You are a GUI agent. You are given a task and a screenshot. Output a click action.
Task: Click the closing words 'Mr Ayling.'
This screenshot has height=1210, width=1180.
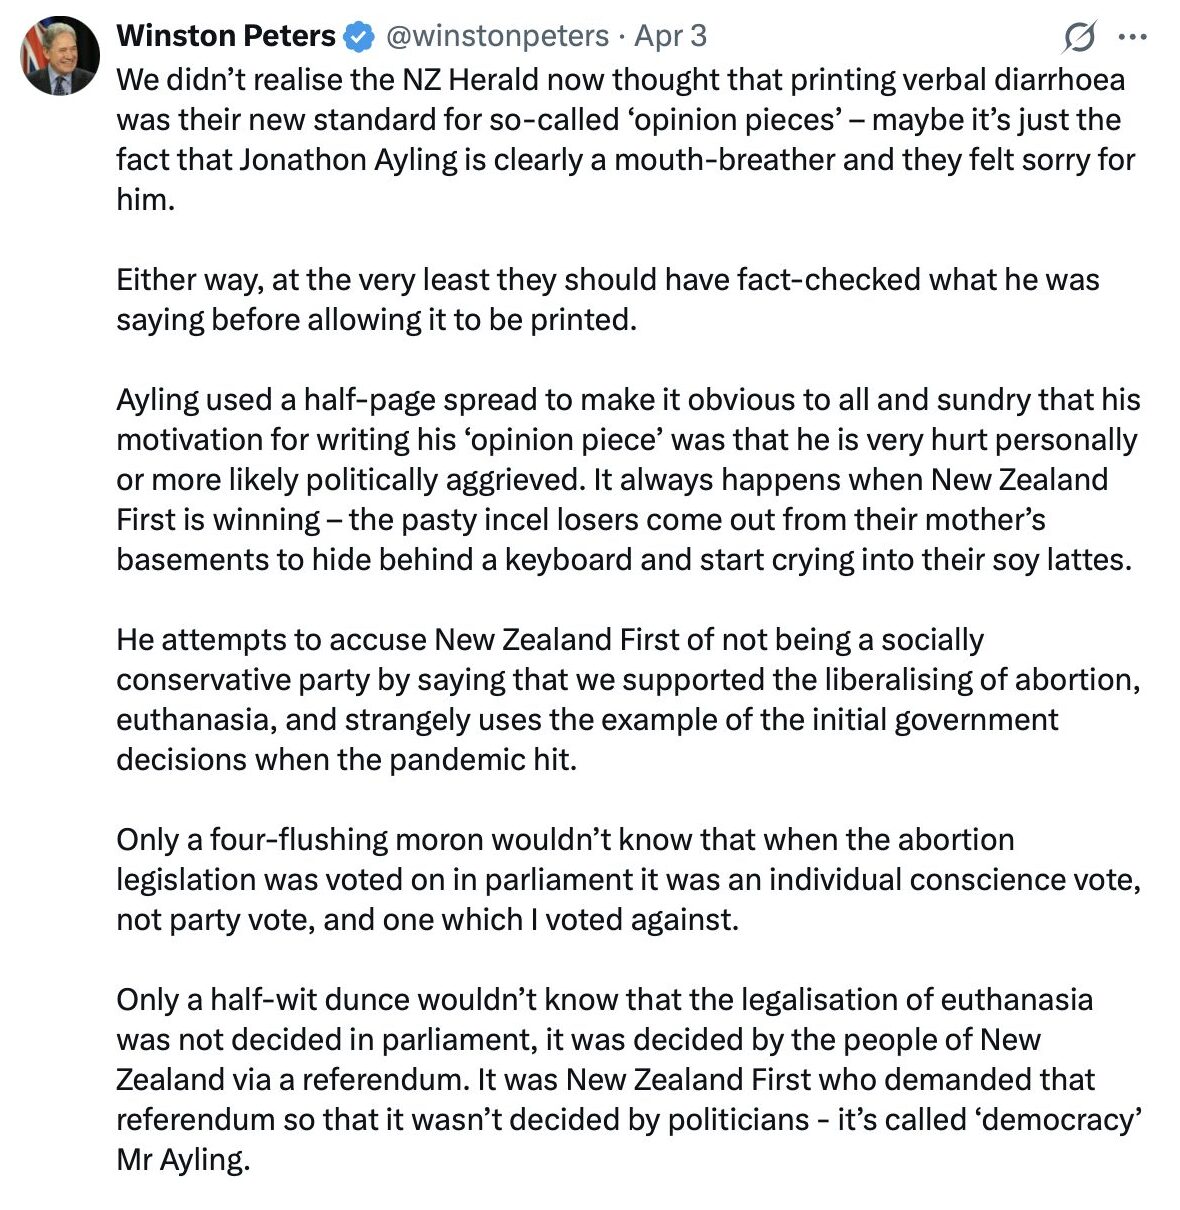tap(182, 1160)
